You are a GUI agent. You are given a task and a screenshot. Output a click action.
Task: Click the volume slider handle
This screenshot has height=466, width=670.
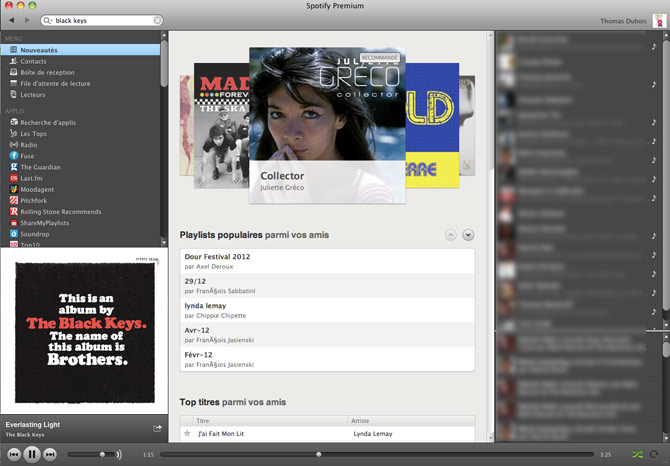tap(102, 454)
